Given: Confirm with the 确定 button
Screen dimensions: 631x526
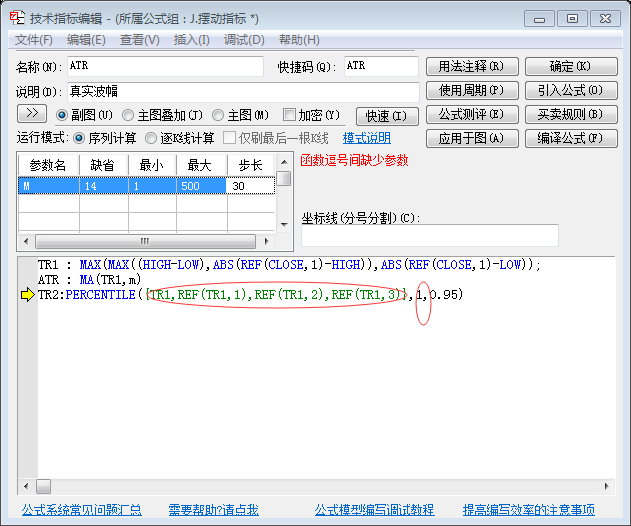Looking at the screenshot, I should pyautogui.click(x=571, y=66).
